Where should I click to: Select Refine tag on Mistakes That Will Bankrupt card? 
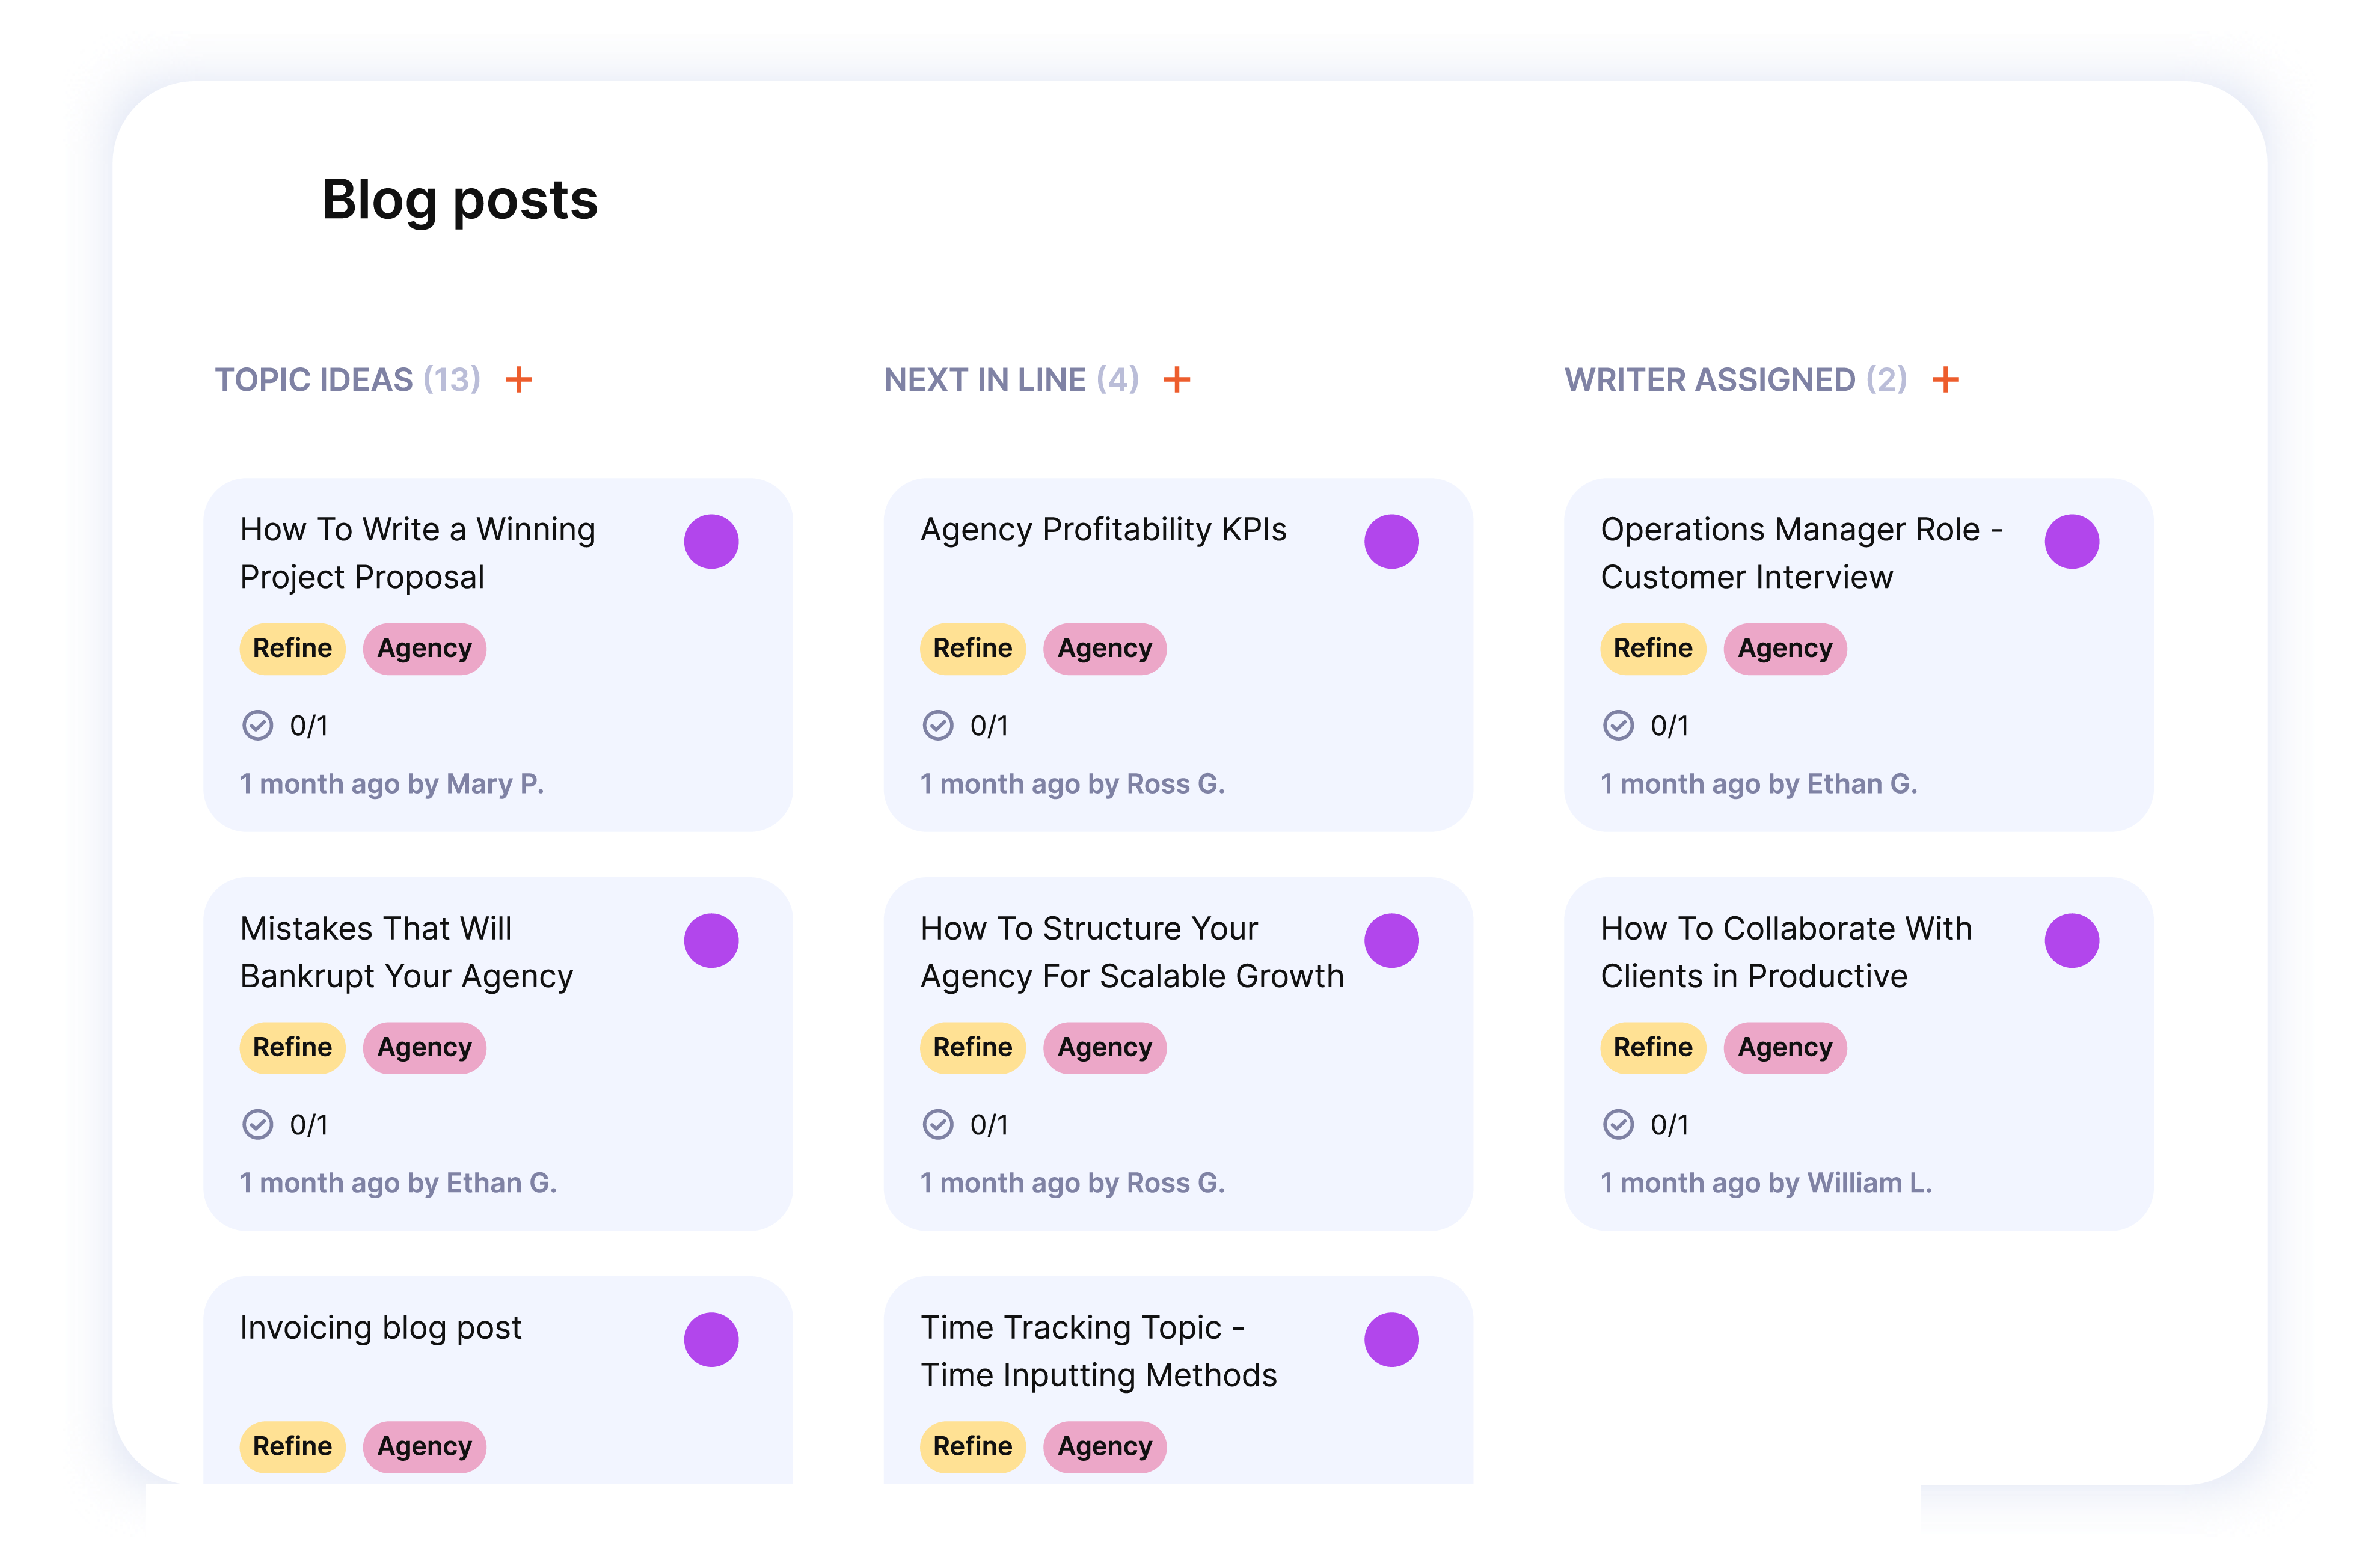[x=292, y=1048]
